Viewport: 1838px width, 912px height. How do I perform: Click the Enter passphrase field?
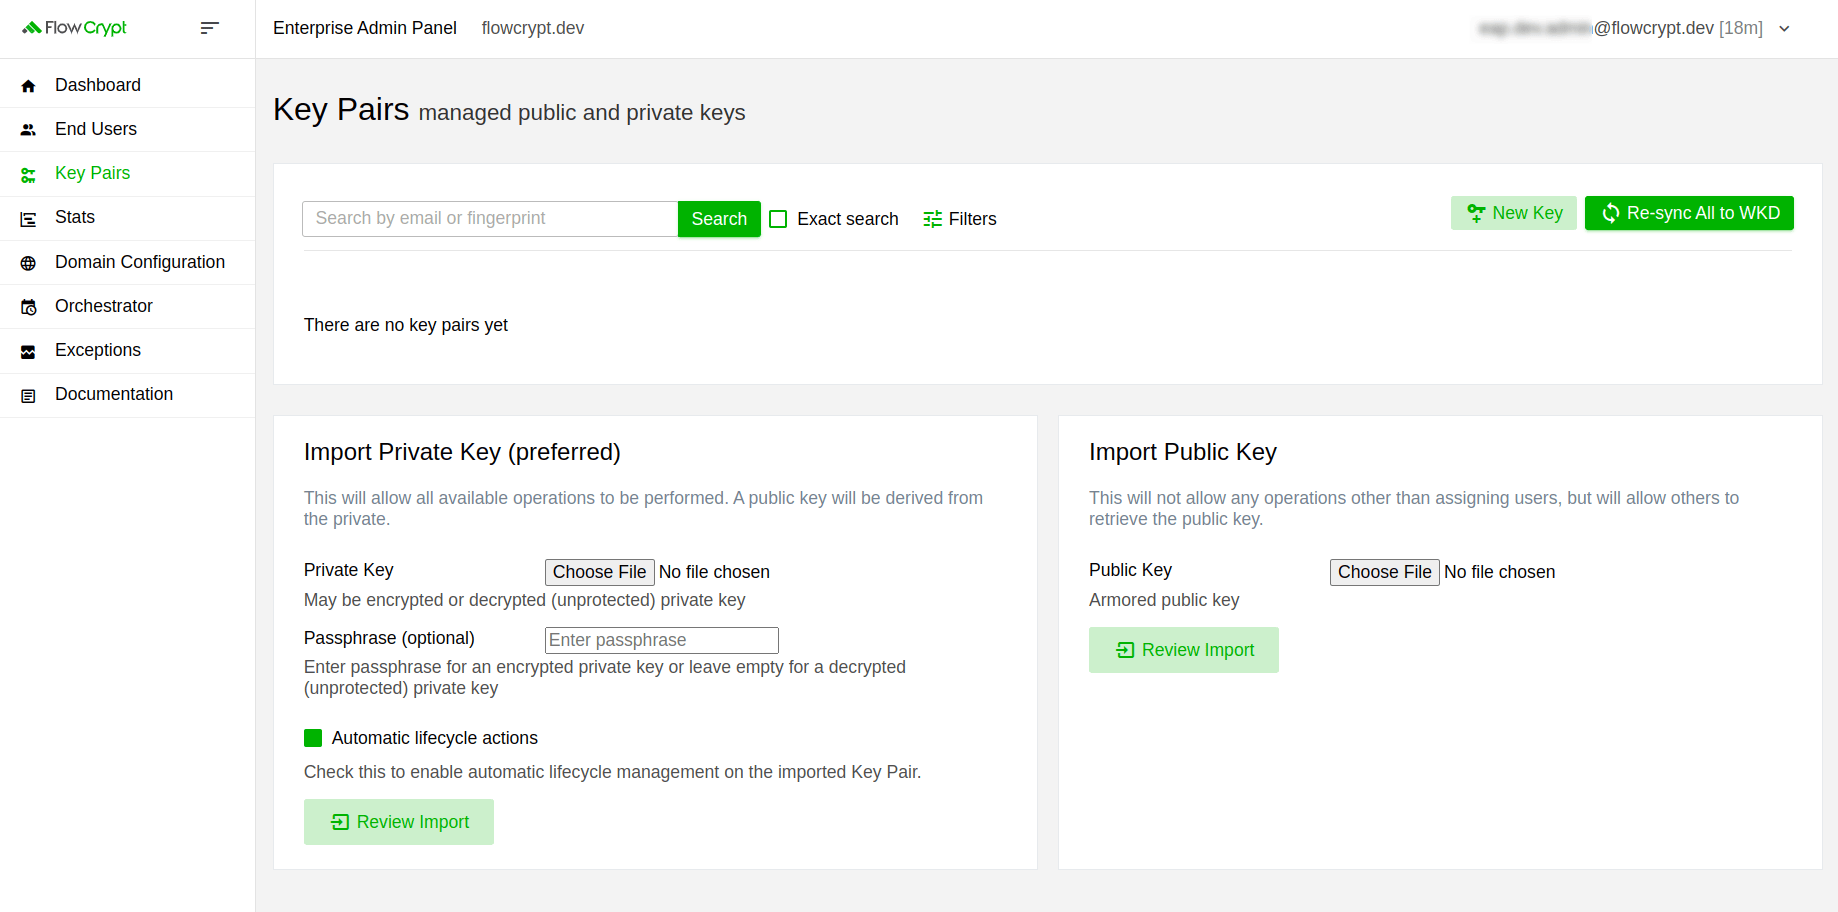click(662, 640)
